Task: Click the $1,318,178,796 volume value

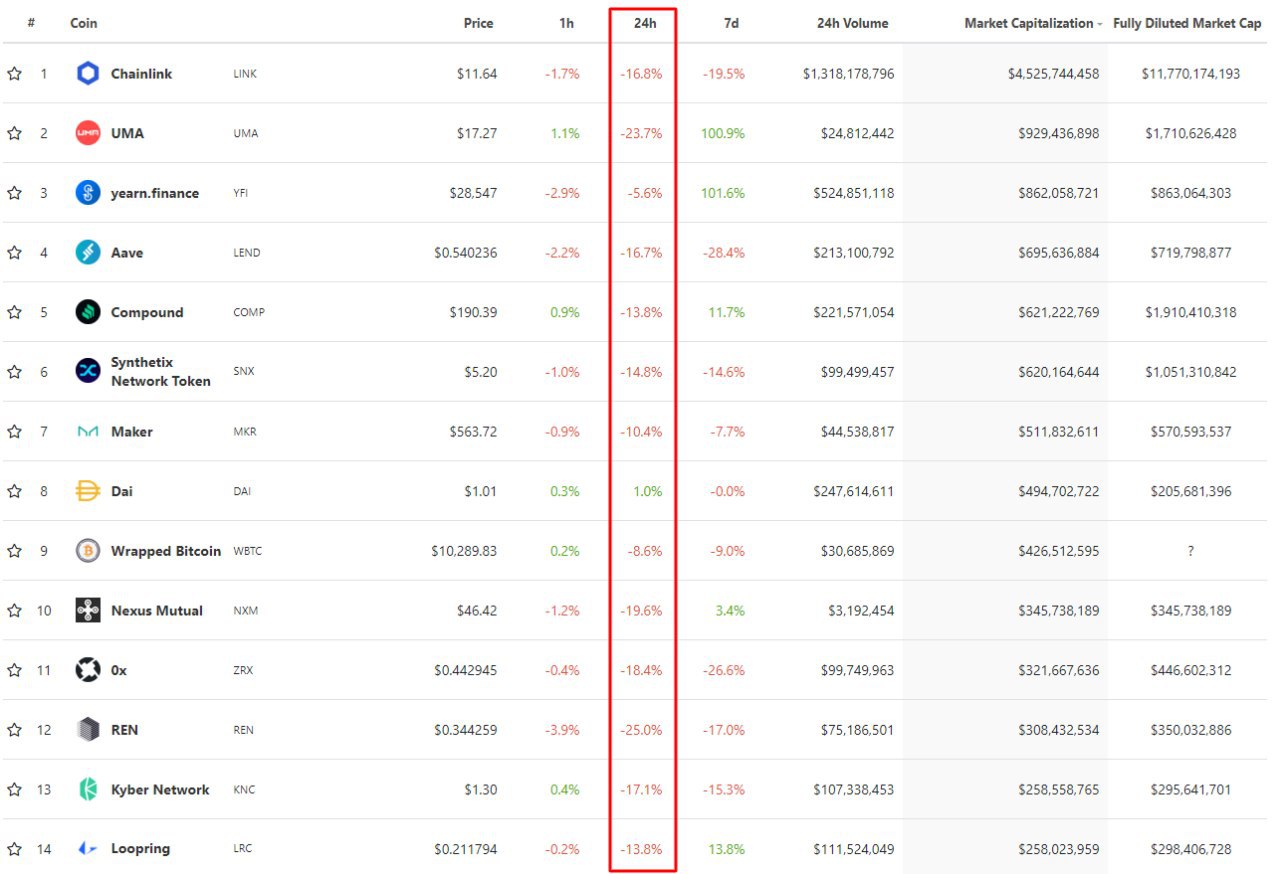Action: coord(848,74)
